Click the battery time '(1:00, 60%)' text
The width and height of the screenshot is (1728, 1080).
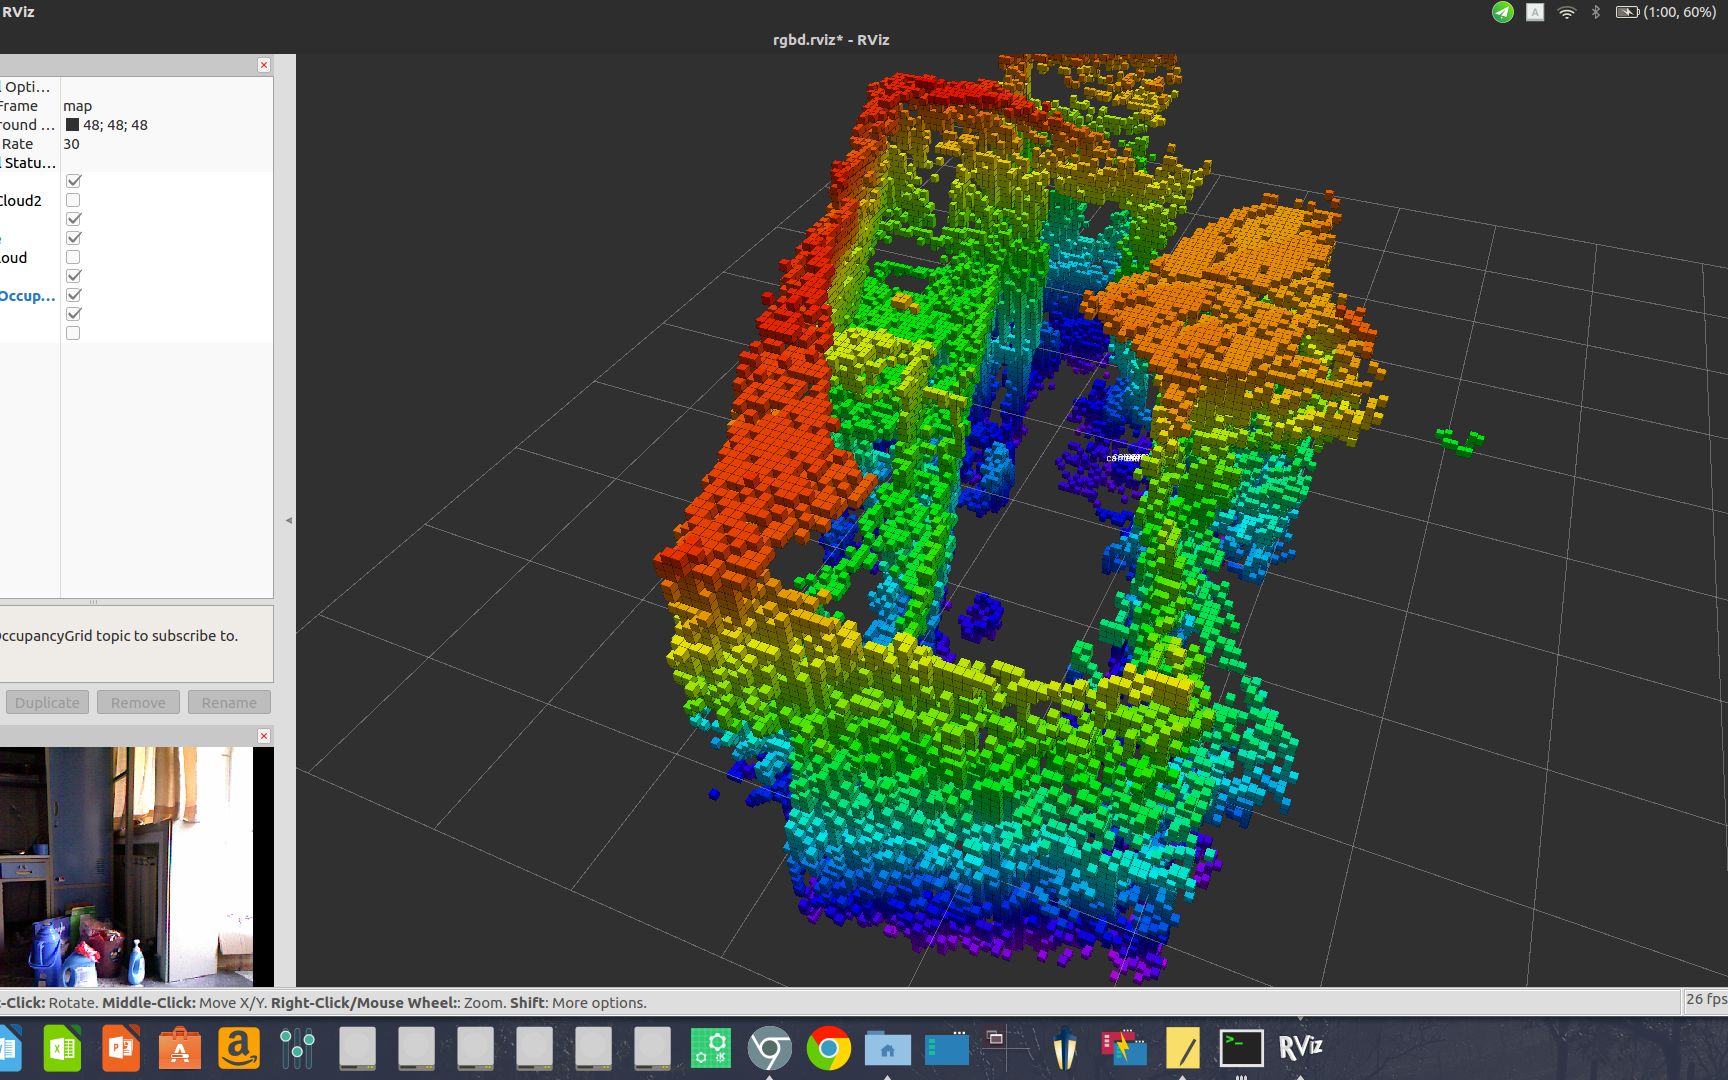click(1679, 12)
